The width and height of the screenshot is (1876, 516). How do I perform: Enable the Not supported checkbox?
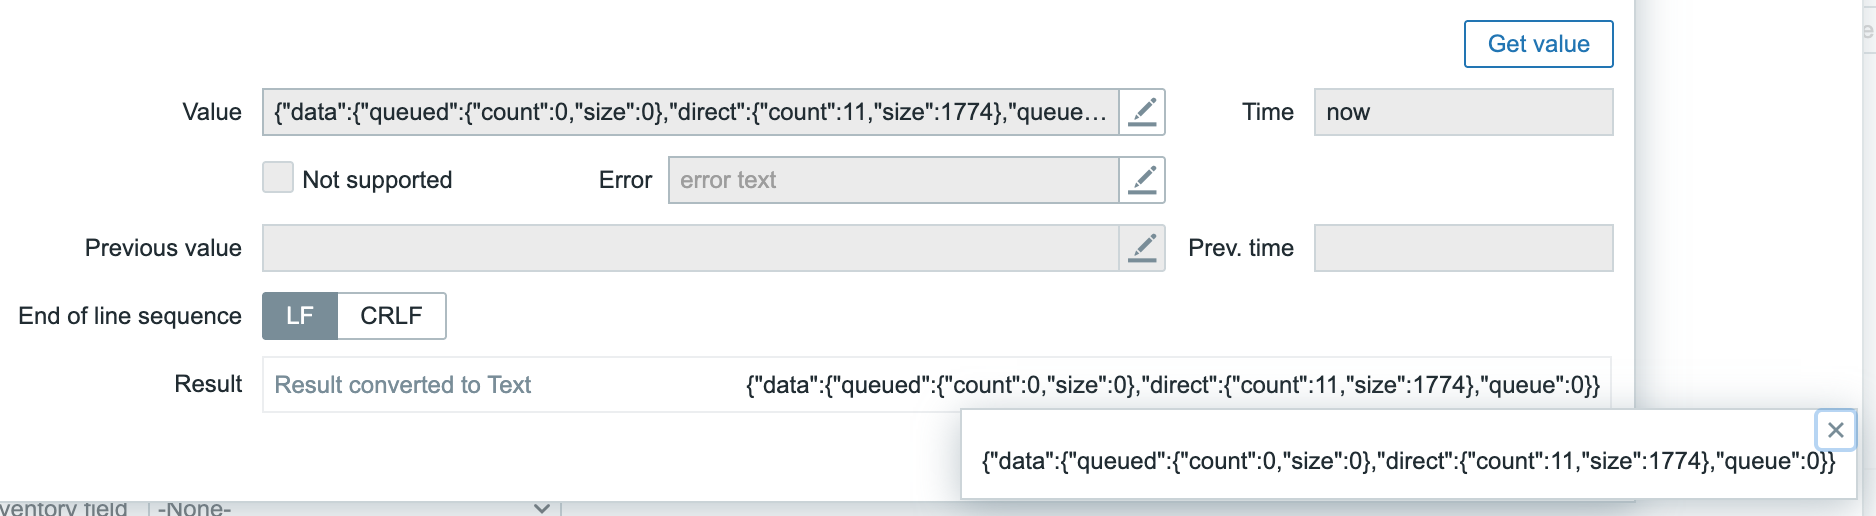pyautogui.click(x=278, y=178)
